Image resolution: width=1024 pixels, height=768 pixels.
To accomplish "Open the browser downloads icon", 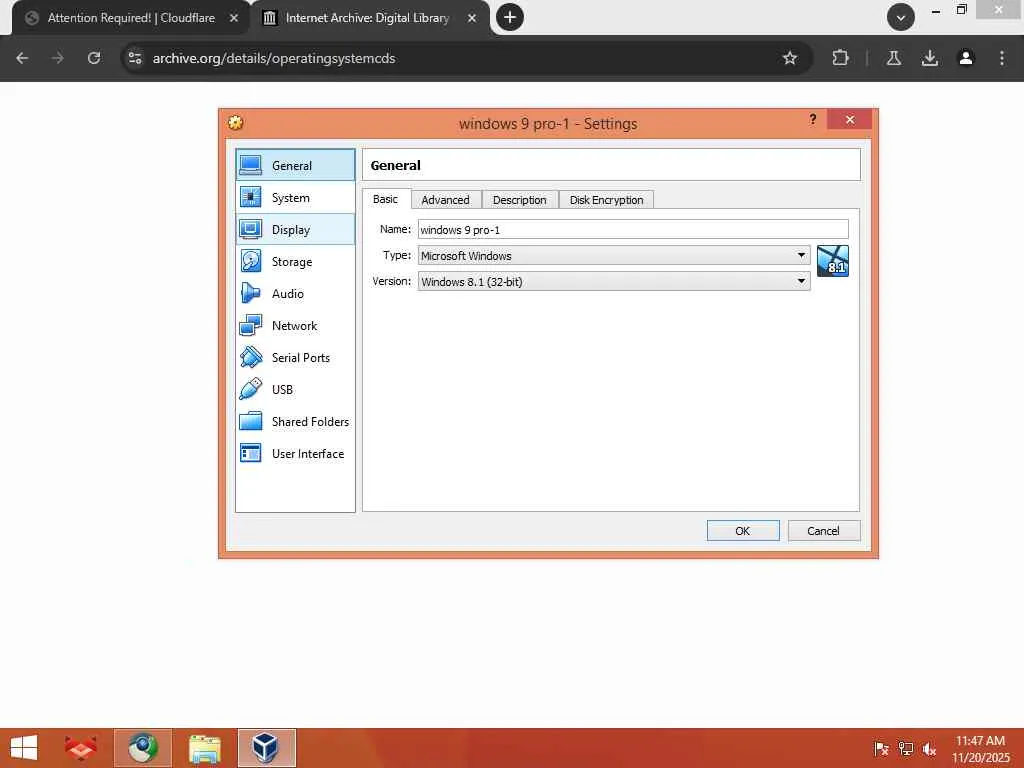I will pos(930,58).
